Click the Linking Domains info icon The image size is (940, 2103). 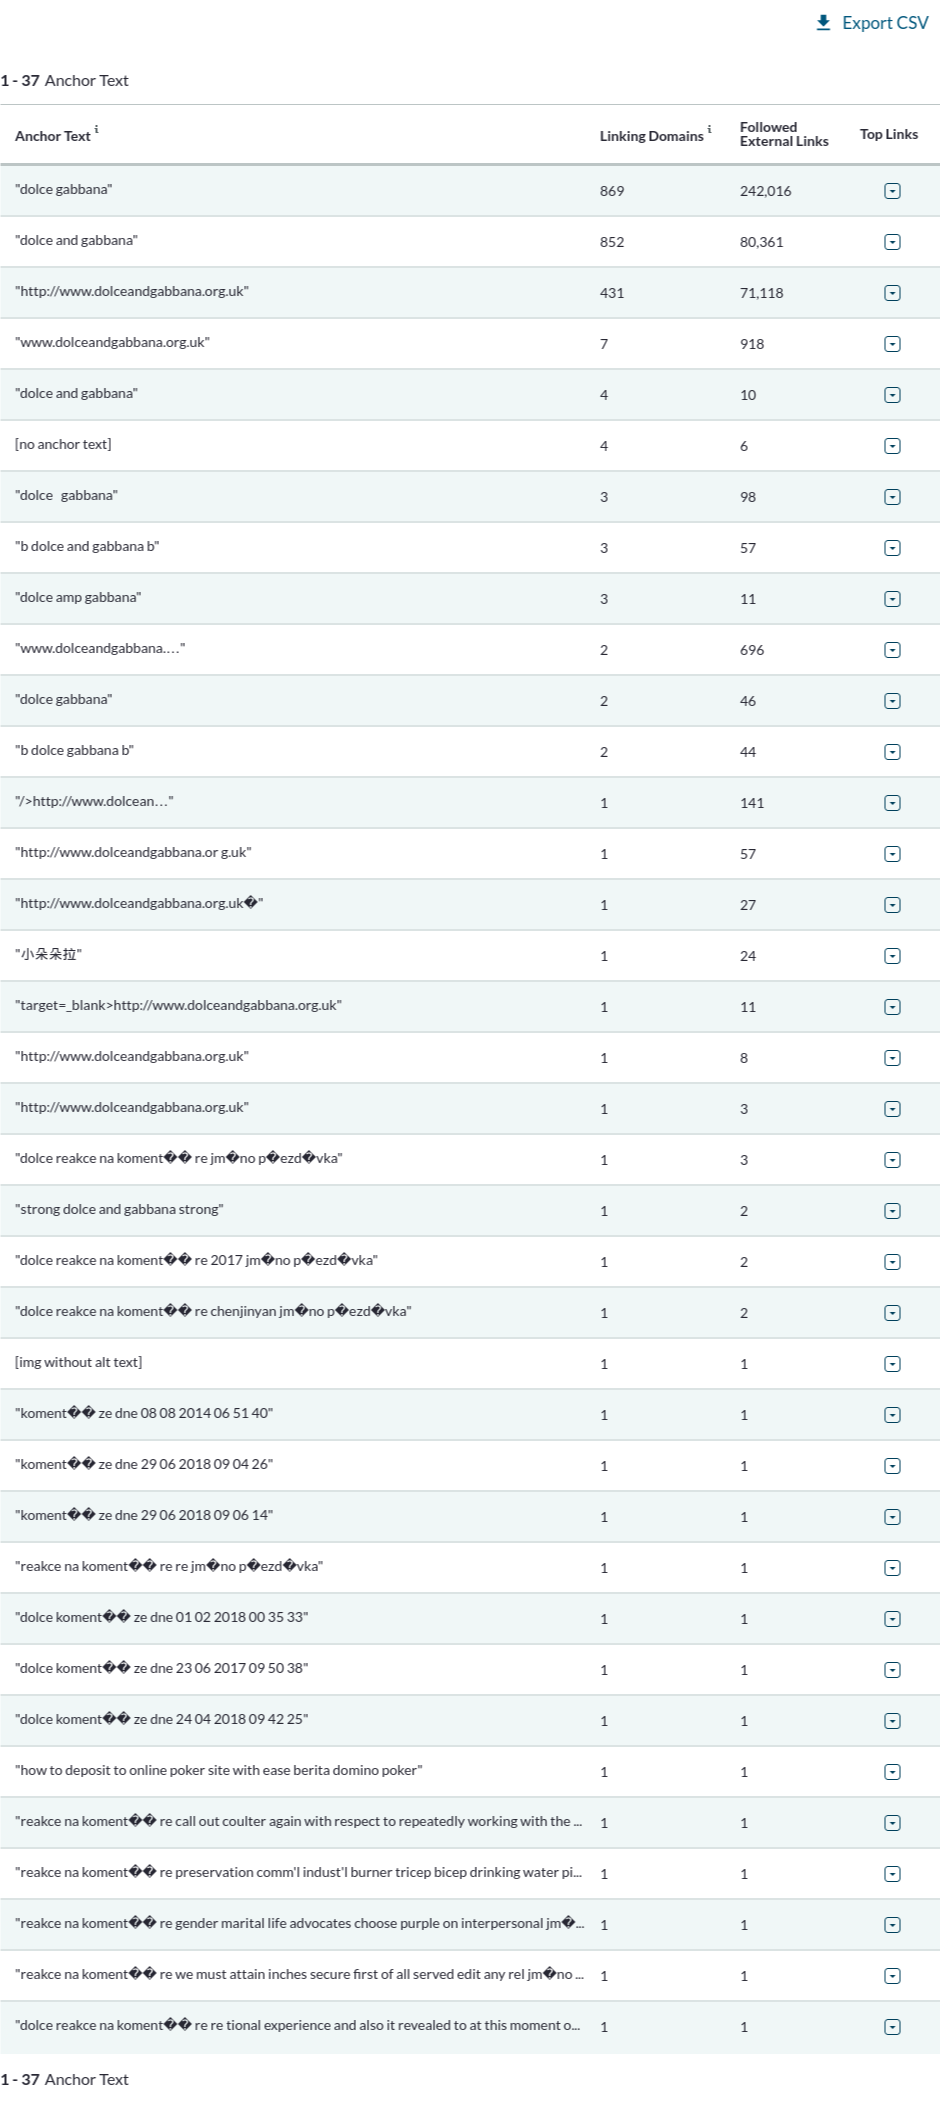point(710,130)
